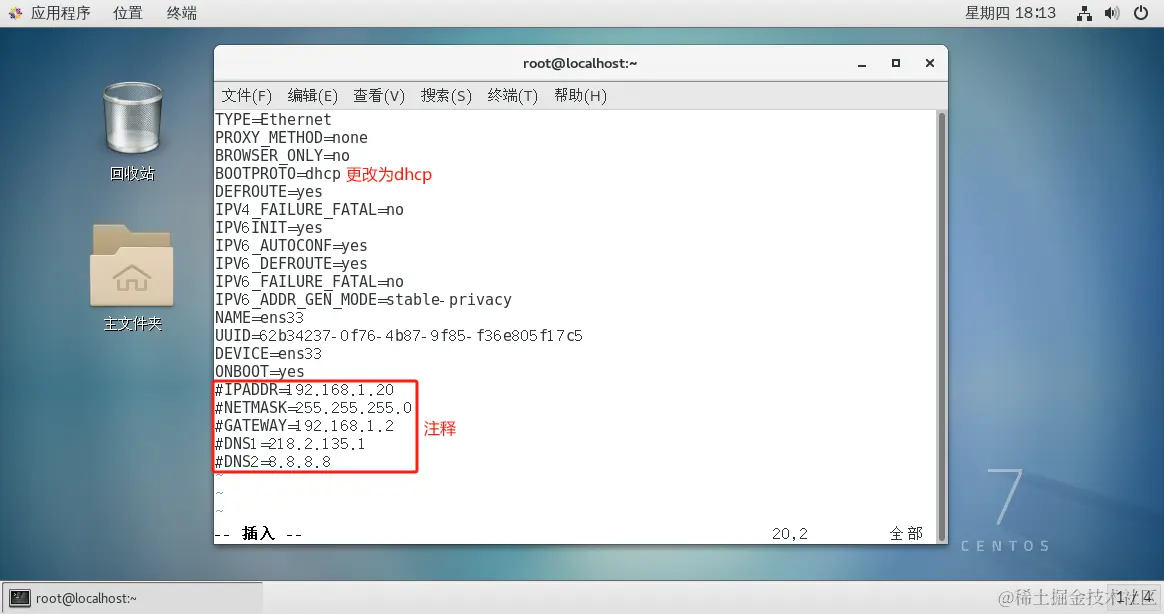Viewport: 1164px width, 614px height.
Task: Click the IPV6_ADDR_GEN_MODE=stable-privacy line
Action: point(363,299)
